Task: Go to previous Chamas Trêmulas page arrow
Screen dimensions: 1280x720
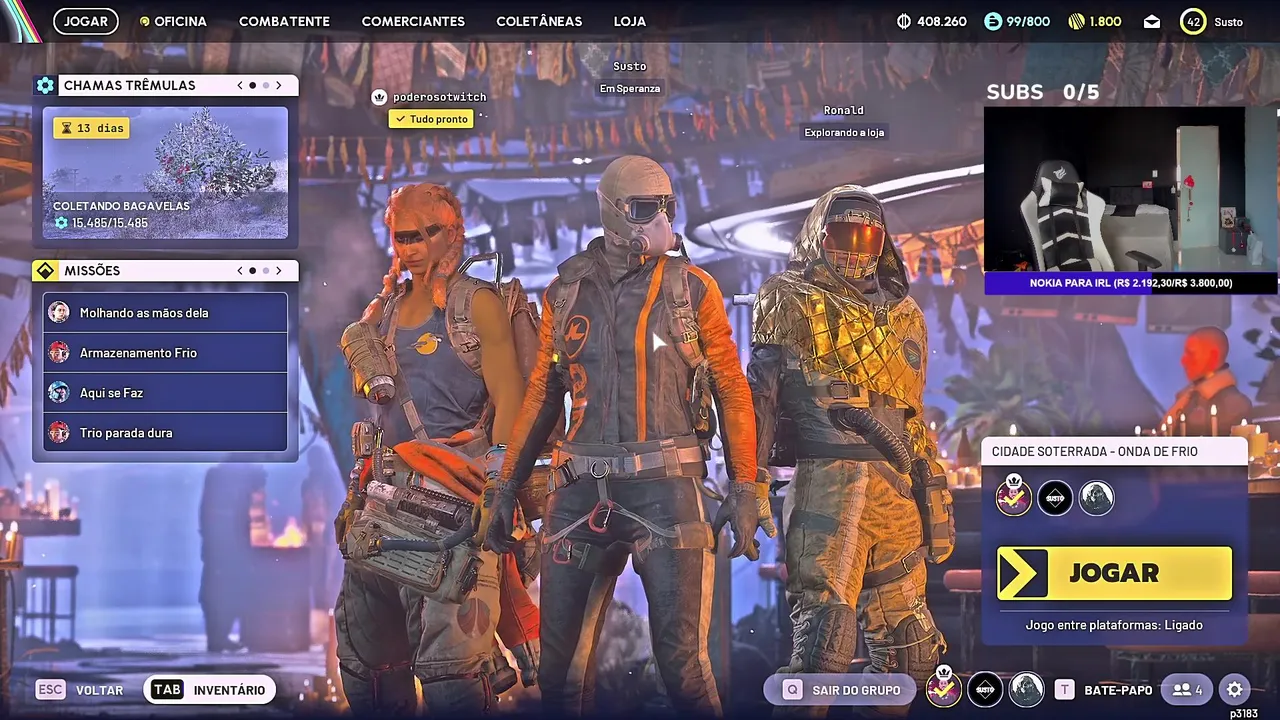Action: coord(240,85)
